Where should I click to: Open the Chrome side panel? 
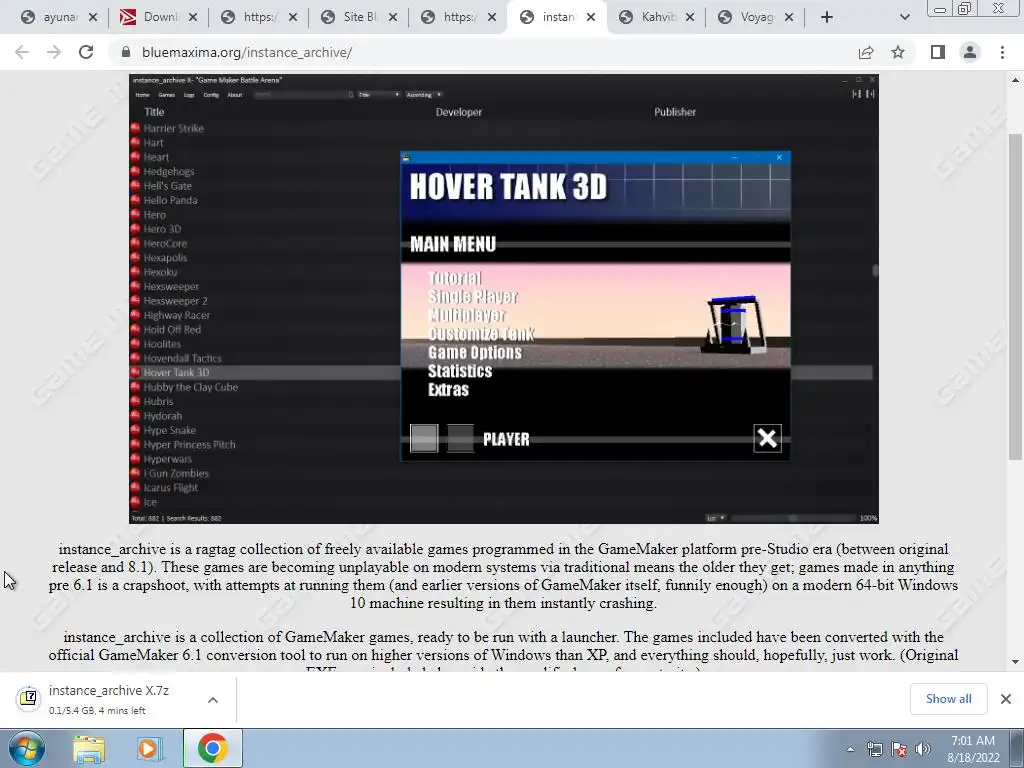938,52
